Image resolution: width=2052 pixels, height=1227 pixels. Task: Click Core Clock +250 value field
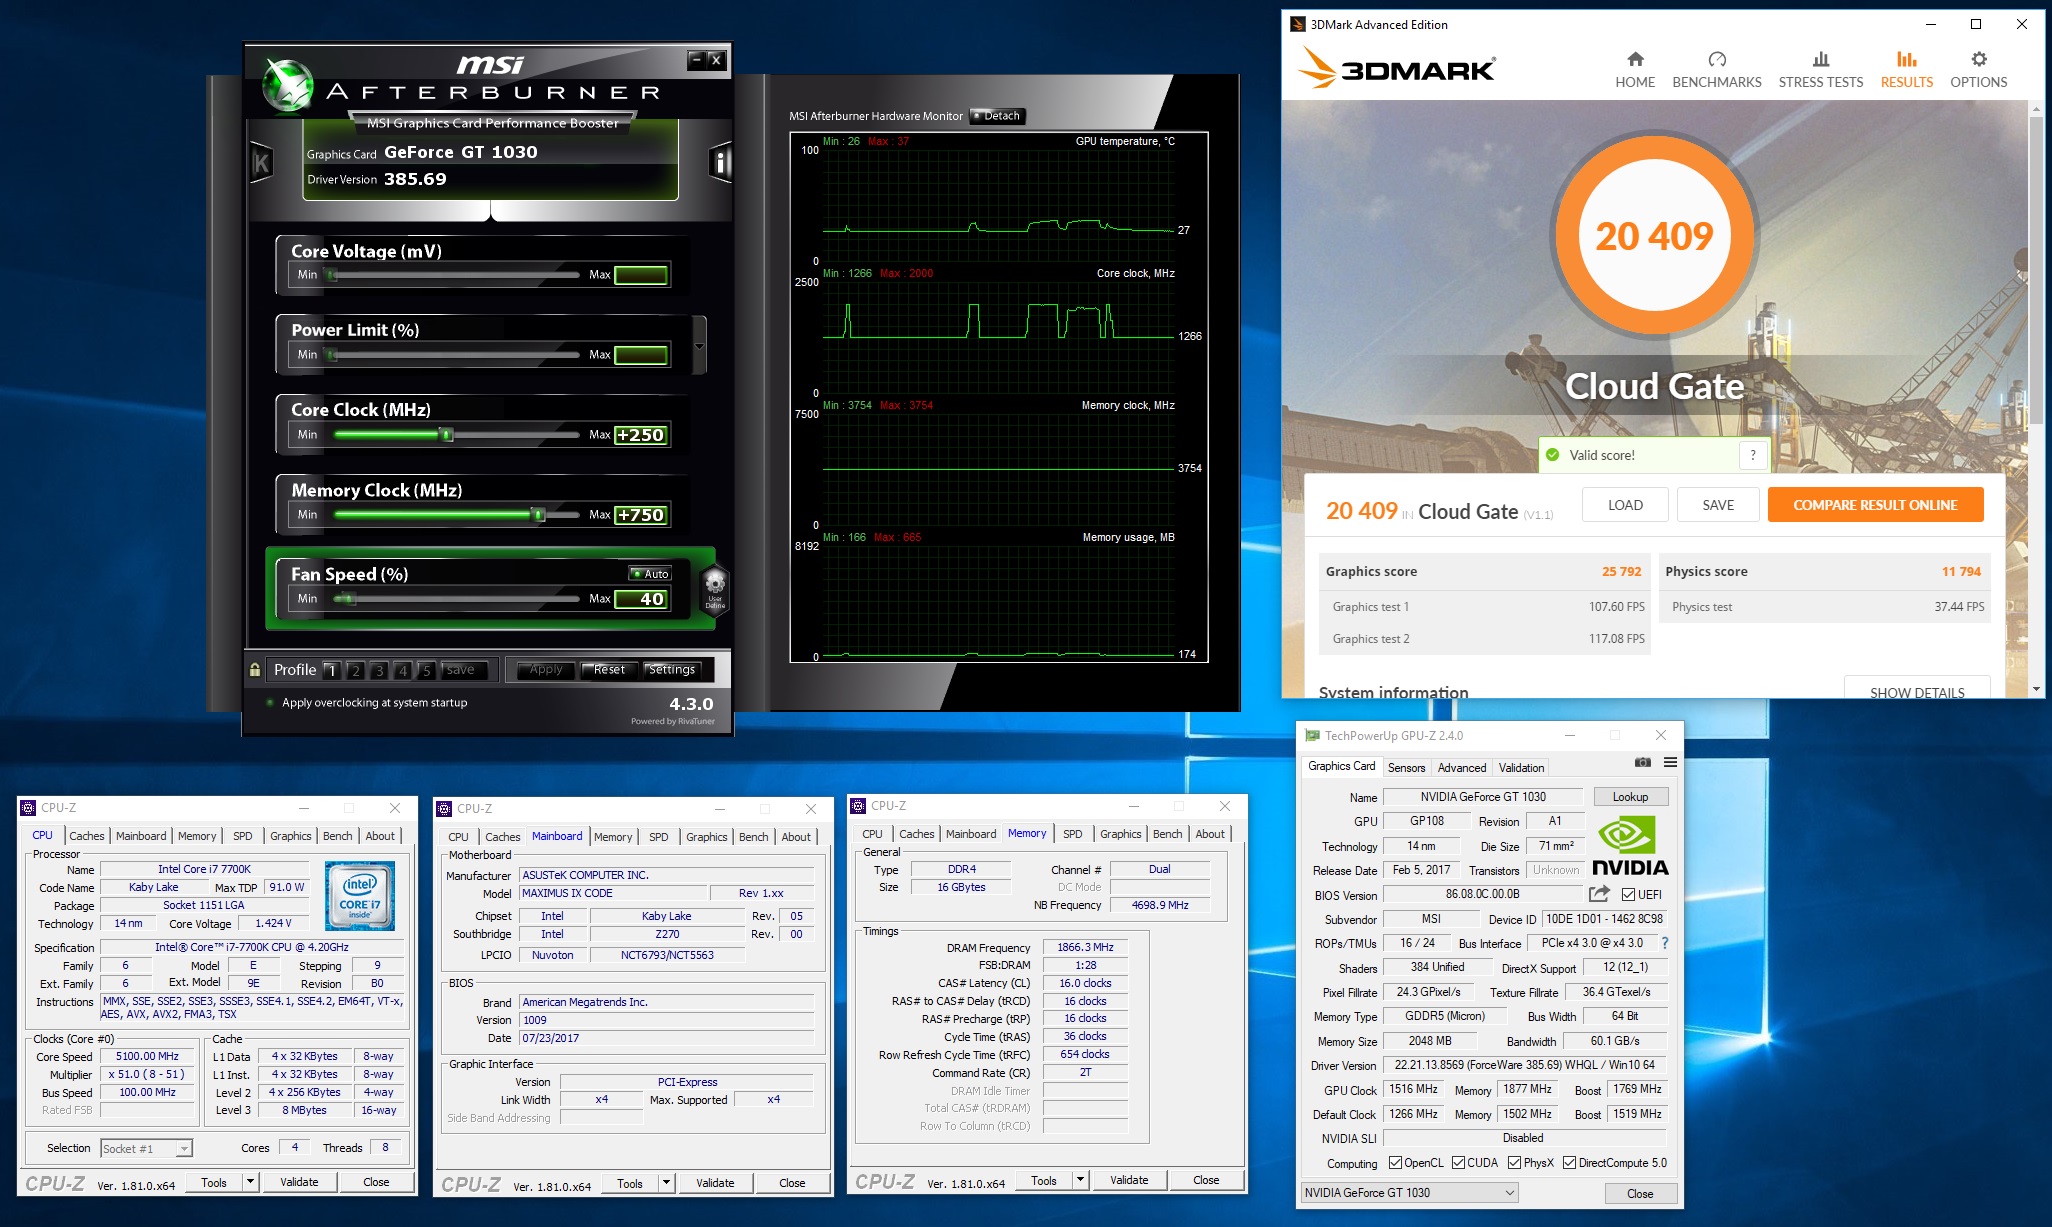[640, 435]
